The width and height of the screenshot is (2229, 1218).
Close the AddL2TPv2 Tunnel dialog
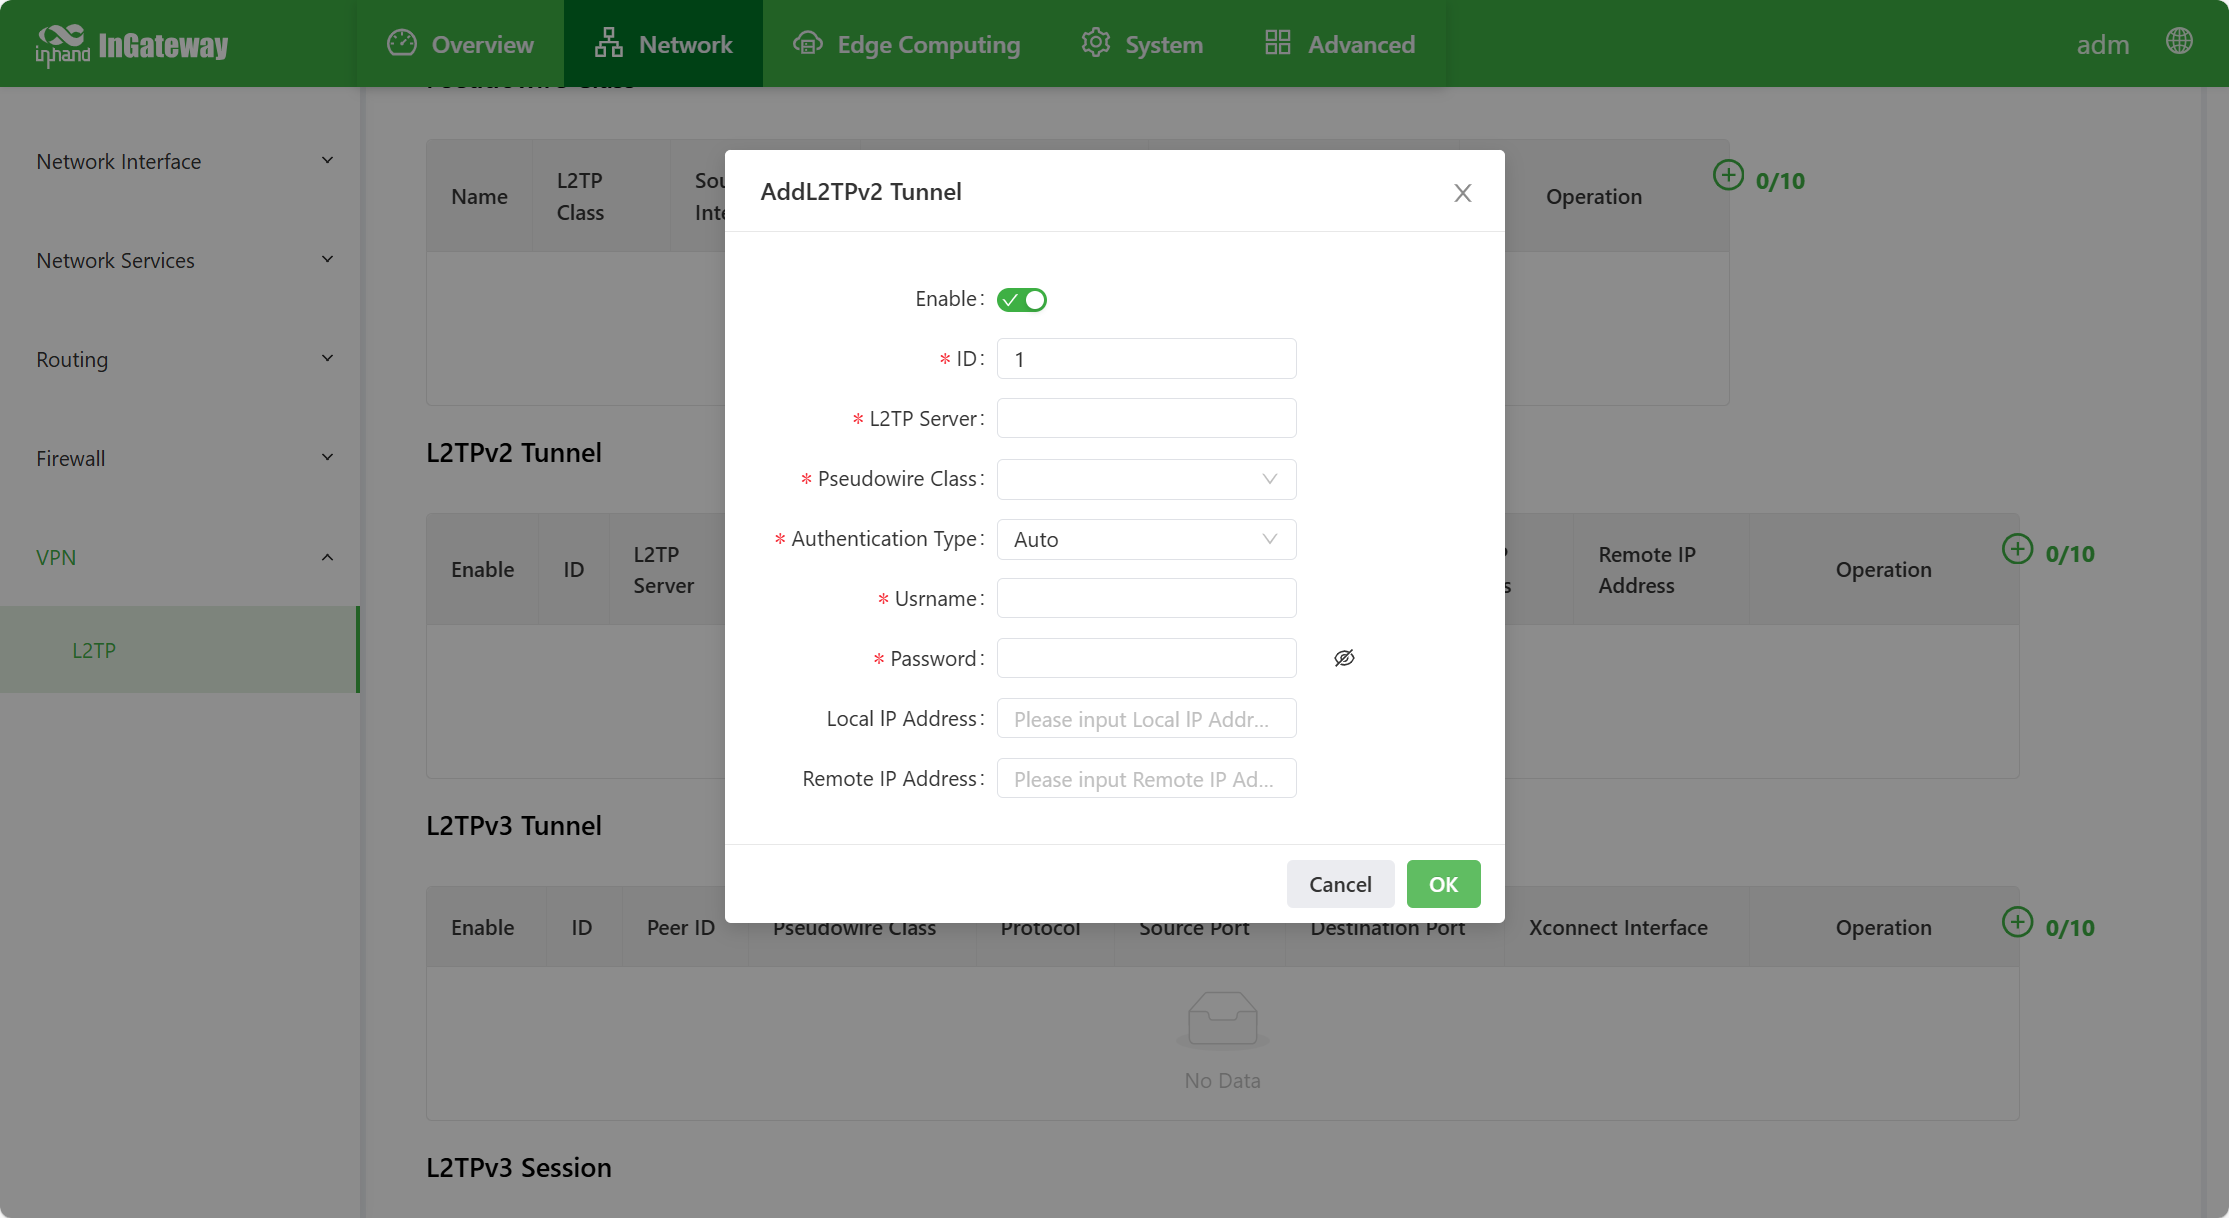(x=1462, y=193)
